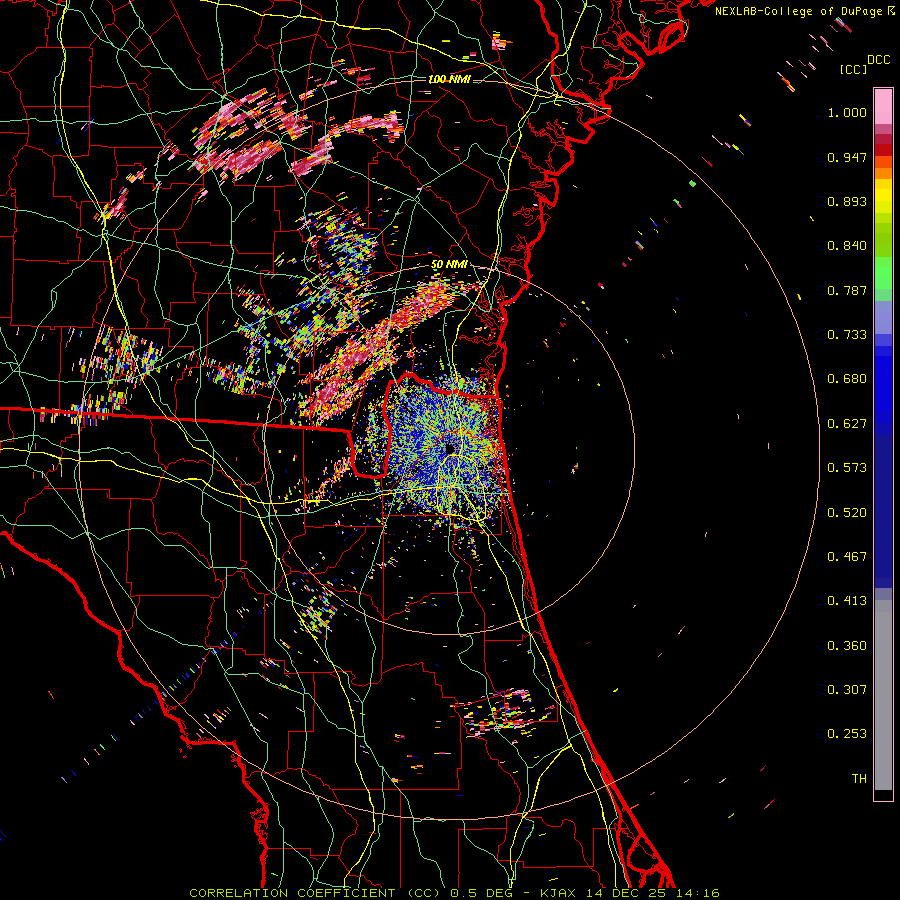Click the 100 NMI range ring label
The height and width of the screenshot is (900, 900).
pos(449,79)
